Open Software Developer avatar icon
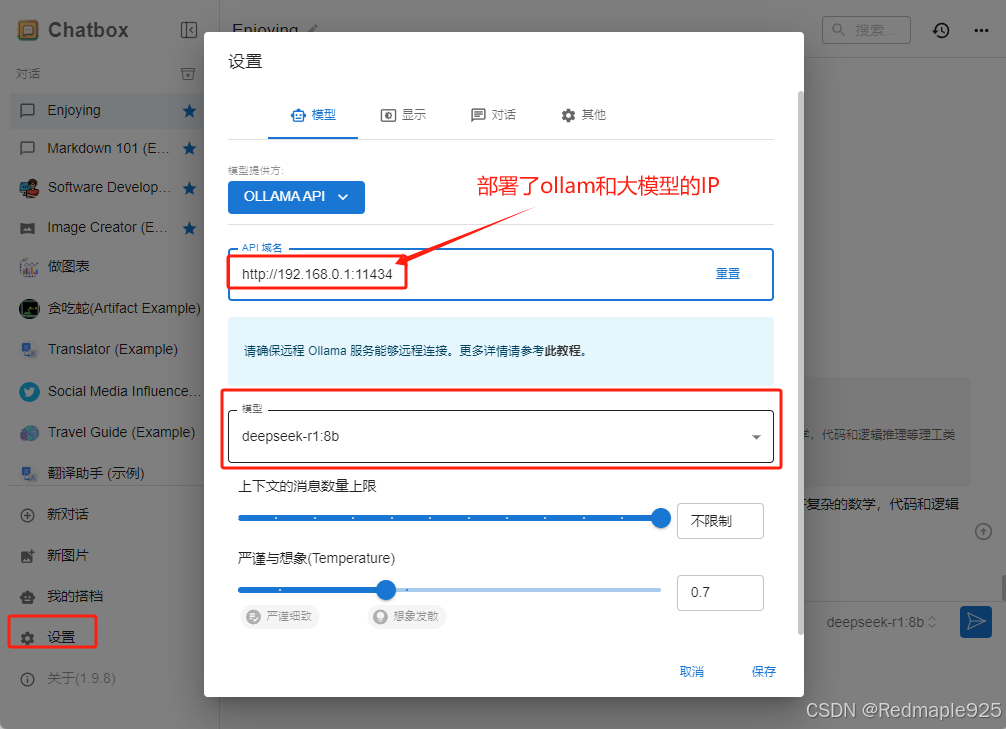1006x729 pixels. [x=29, y=188]
